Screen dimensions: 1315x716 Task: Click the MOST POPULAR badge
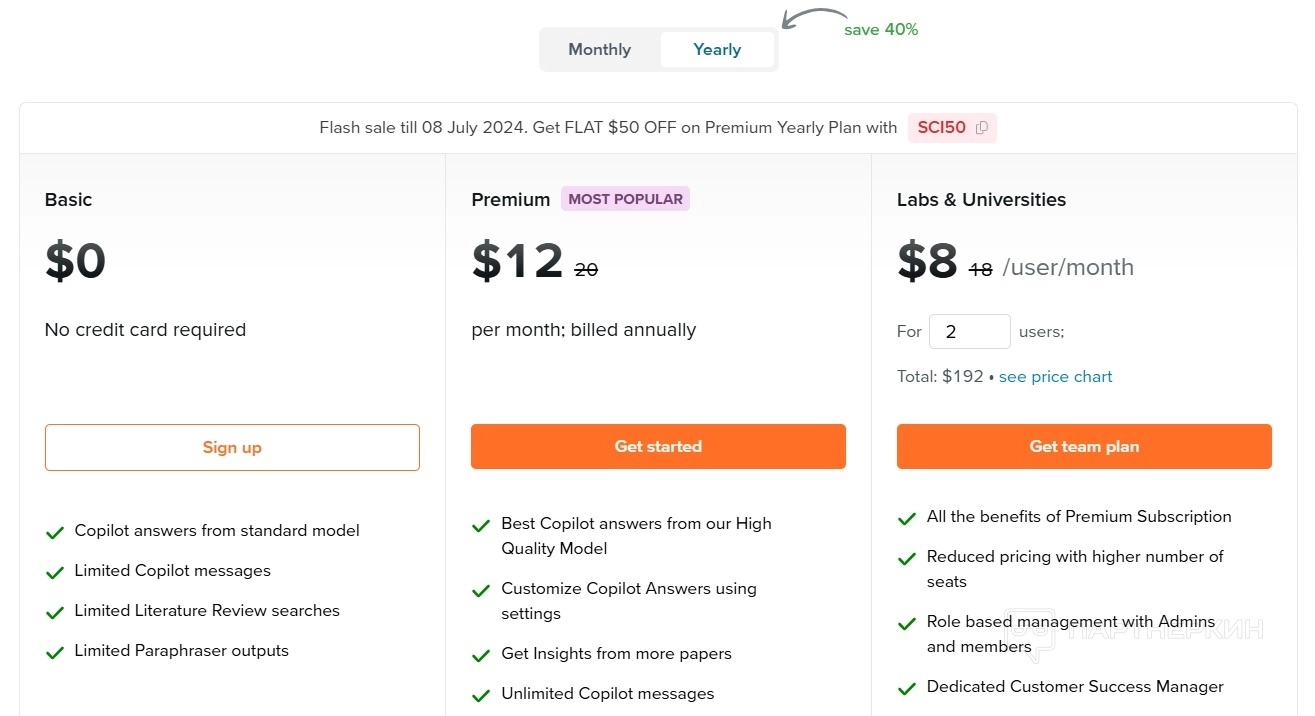click(x=625, y=199)
